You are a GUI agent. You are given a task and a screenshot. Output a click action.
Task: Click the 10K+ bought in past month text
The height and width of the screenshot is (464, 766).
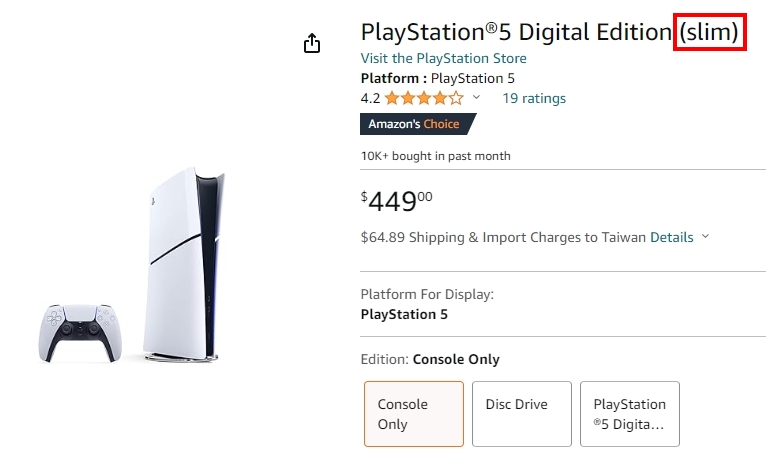click(x=435, y=156)
